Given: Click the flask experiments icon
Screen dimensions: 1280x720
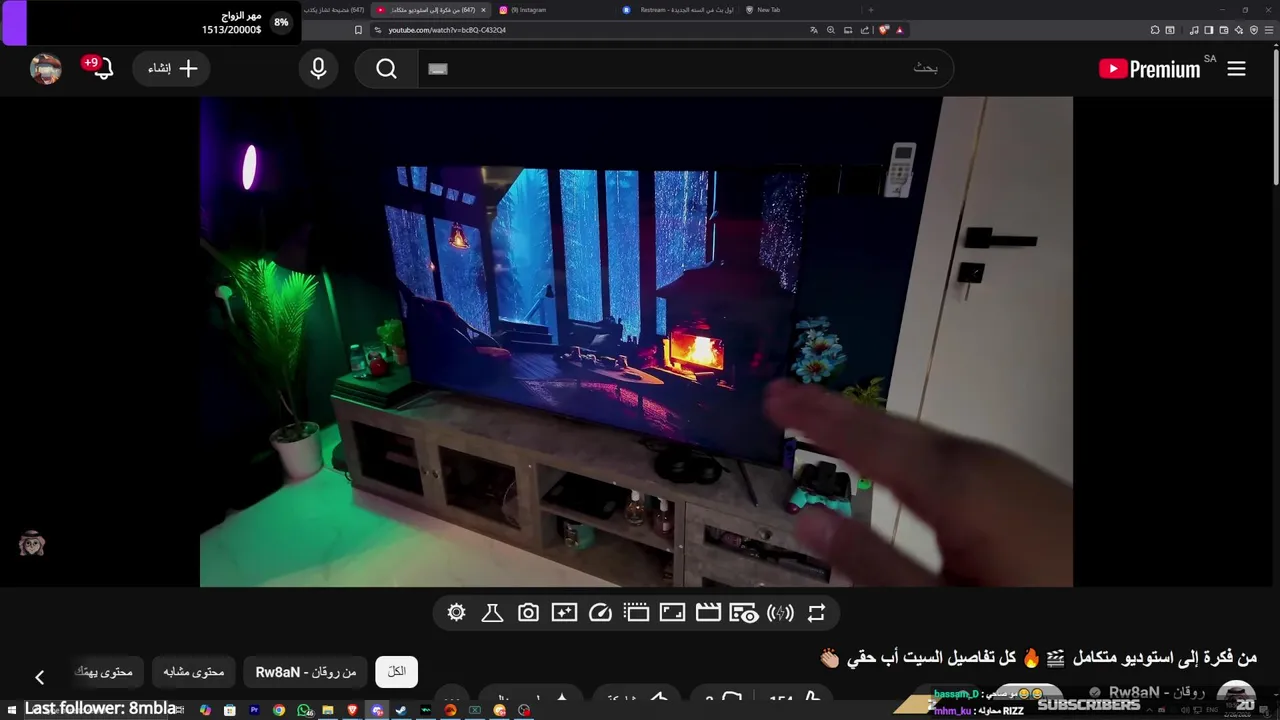Looking at the screenshot, I should click(x=492, y=613).
